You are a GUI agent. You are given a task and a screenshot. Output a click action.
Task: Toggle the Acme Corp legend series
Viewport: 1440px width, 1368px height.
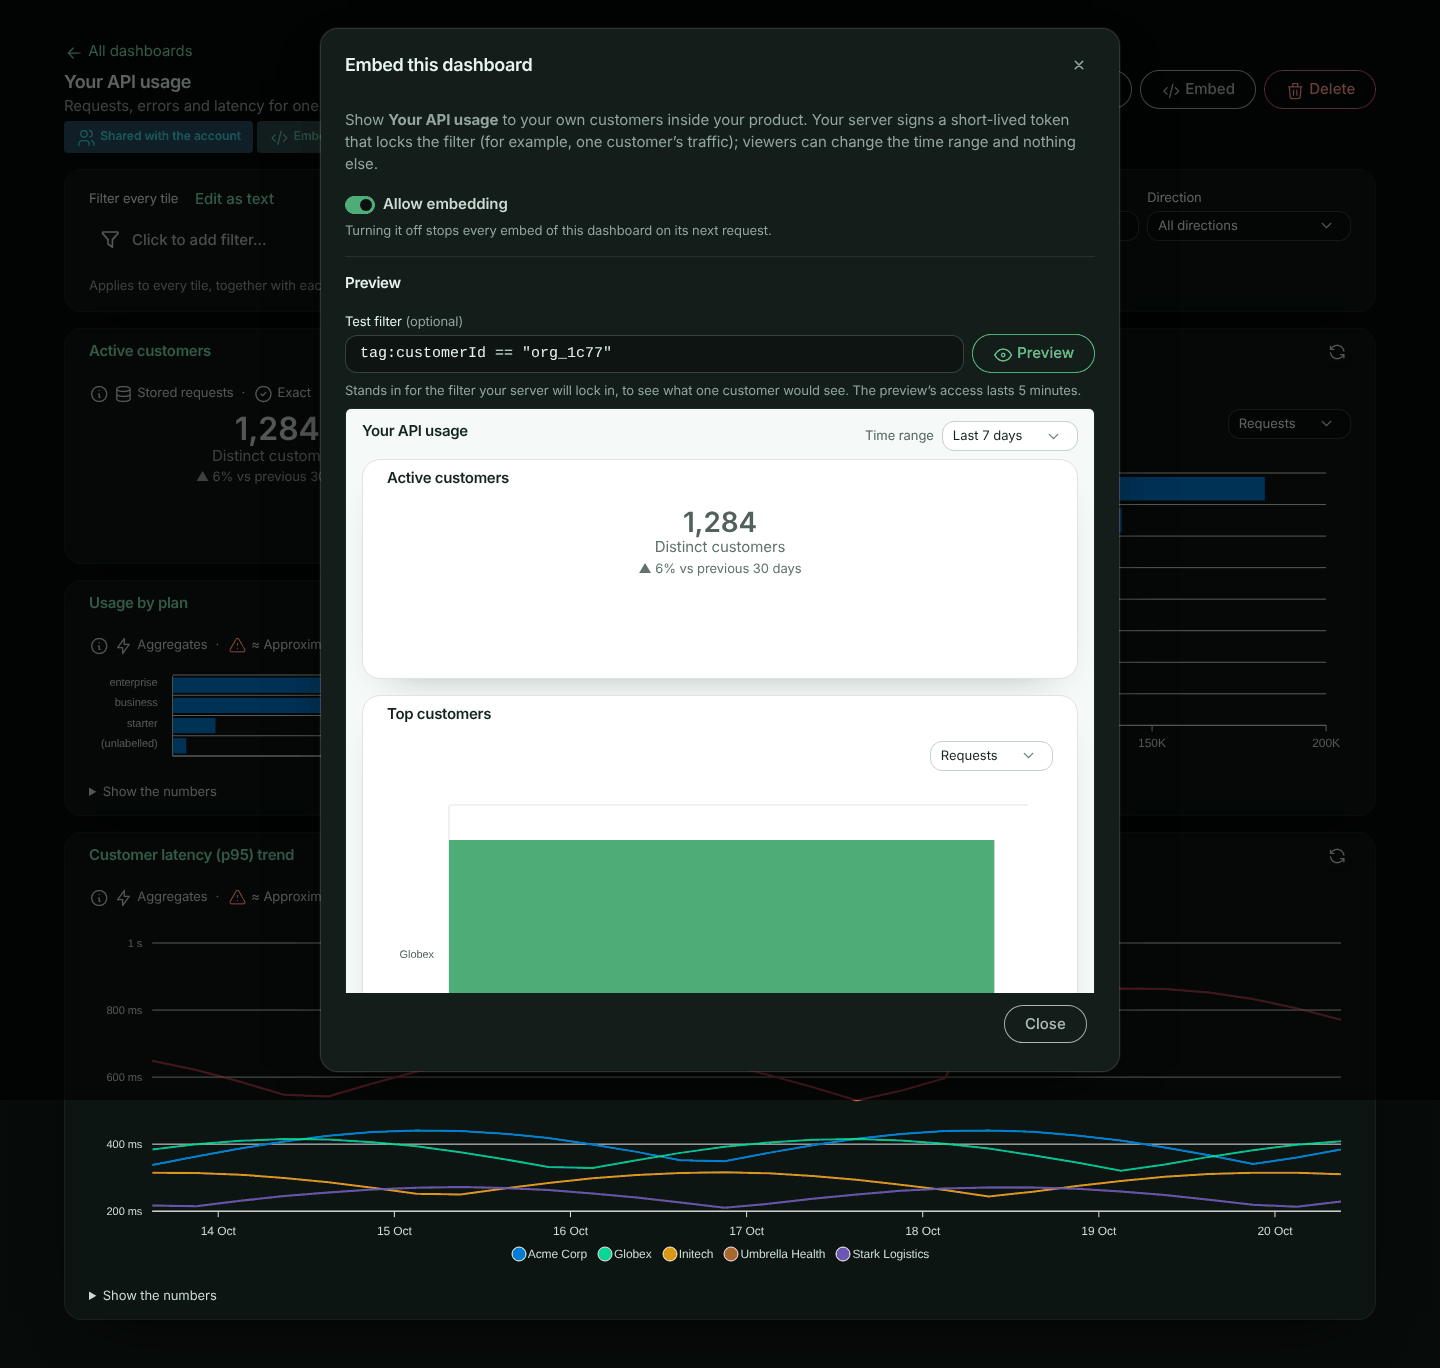point(549,1254)
